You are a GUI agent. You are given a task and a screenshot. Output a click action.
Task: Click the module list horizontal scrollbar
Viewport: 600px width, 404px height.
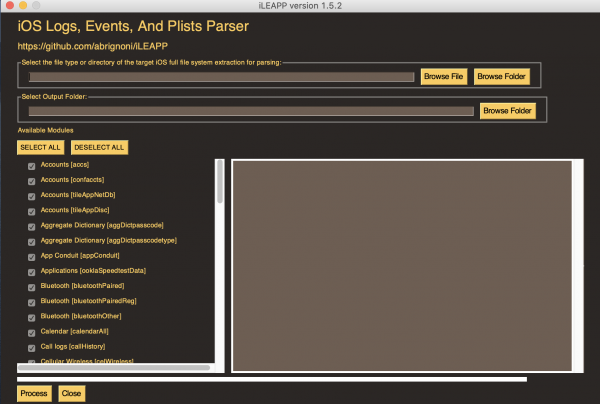tap(114, 368)
